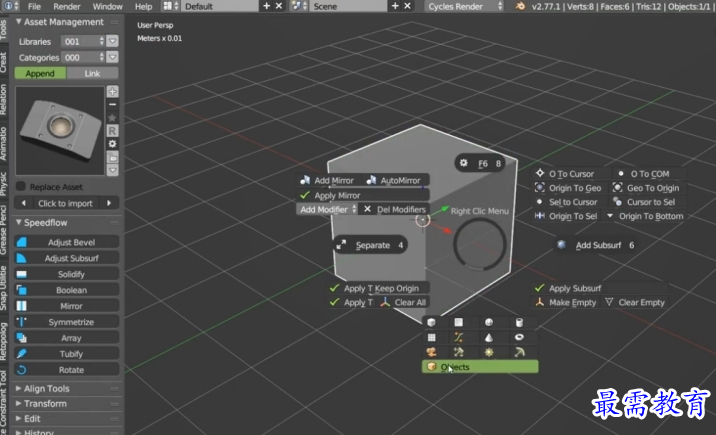This screenshot has width=716, height=435.
Task: Add a sun lamp using the sun icon
Action: point(489,352)
